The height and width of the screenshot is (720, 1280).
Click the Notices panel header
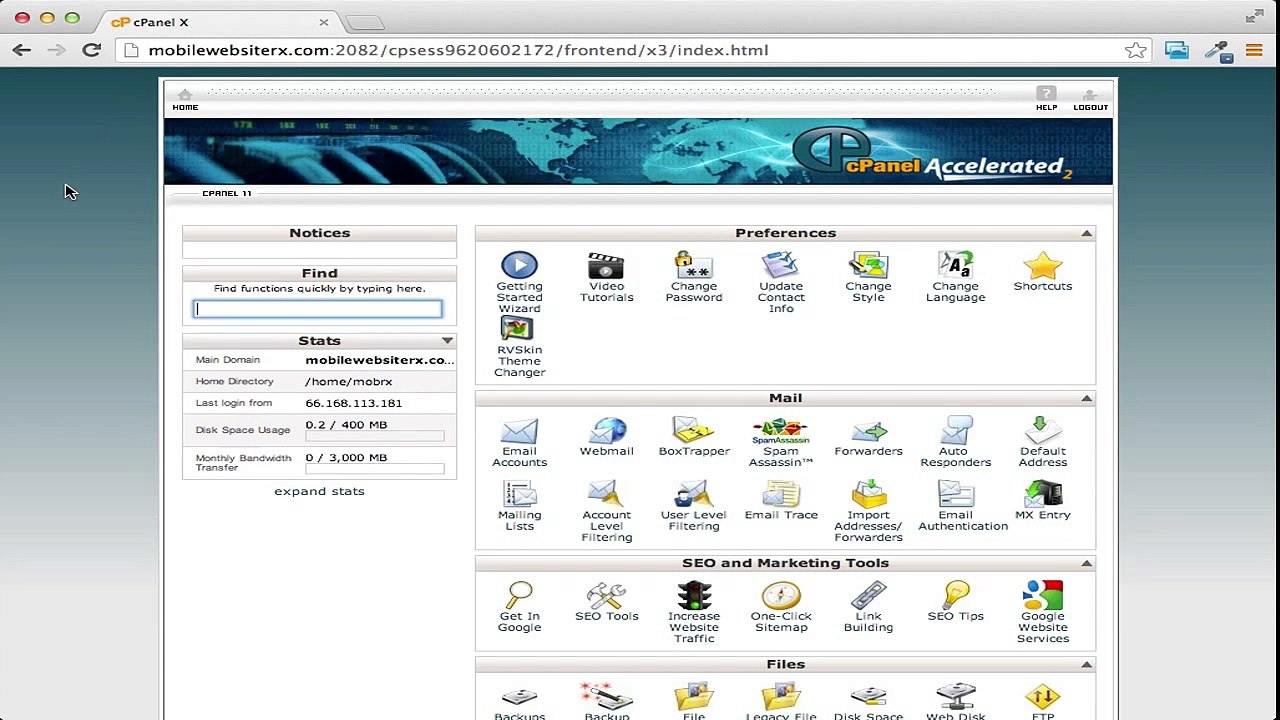[319, 233]
